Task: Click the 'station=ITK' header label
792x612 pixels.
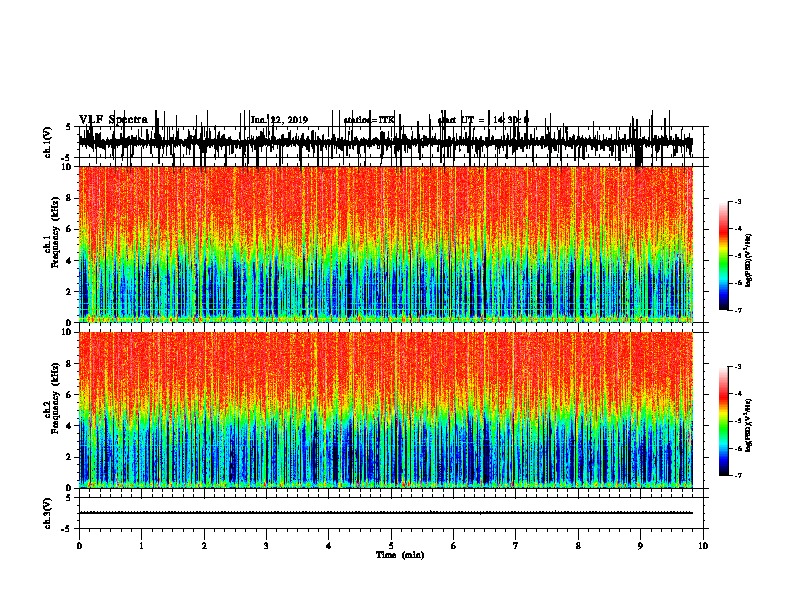Action: (369, 120)
